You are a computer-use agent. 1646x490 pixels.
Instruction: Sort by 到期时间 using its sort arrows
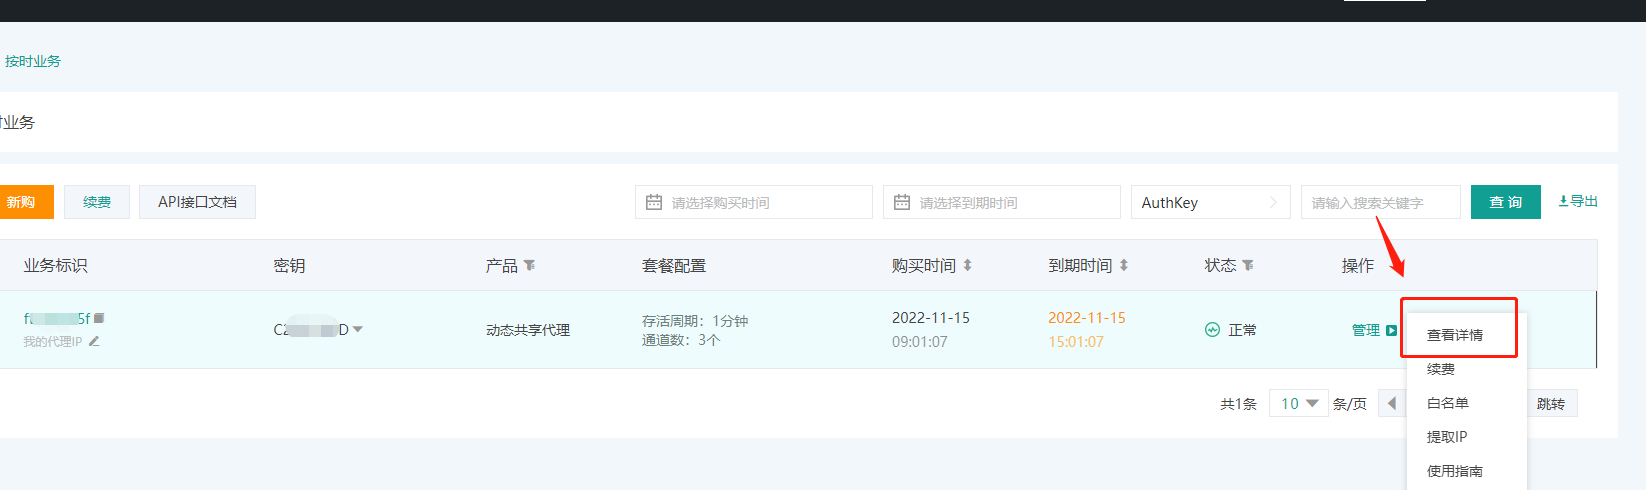point(1123,265)
